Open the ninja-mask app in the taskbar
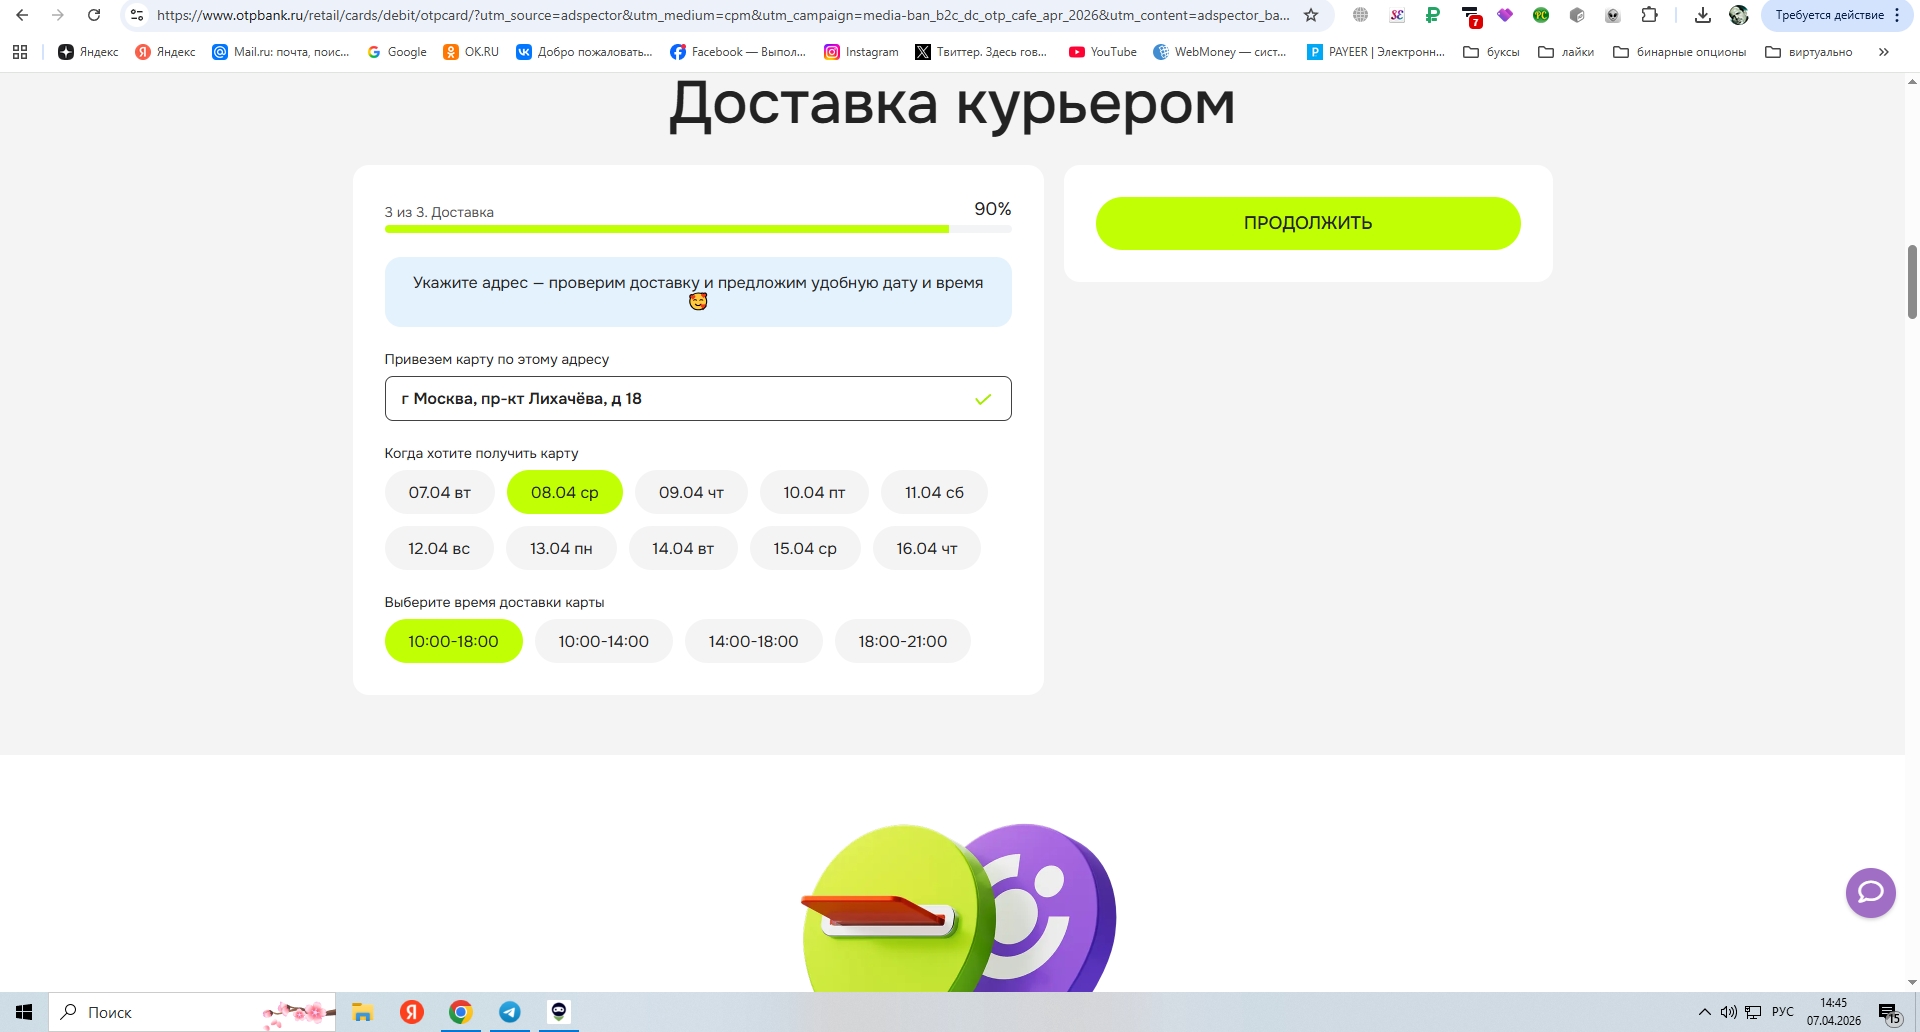Viewport: 1920px width, 1032px height. click(x=559, y=1012)
